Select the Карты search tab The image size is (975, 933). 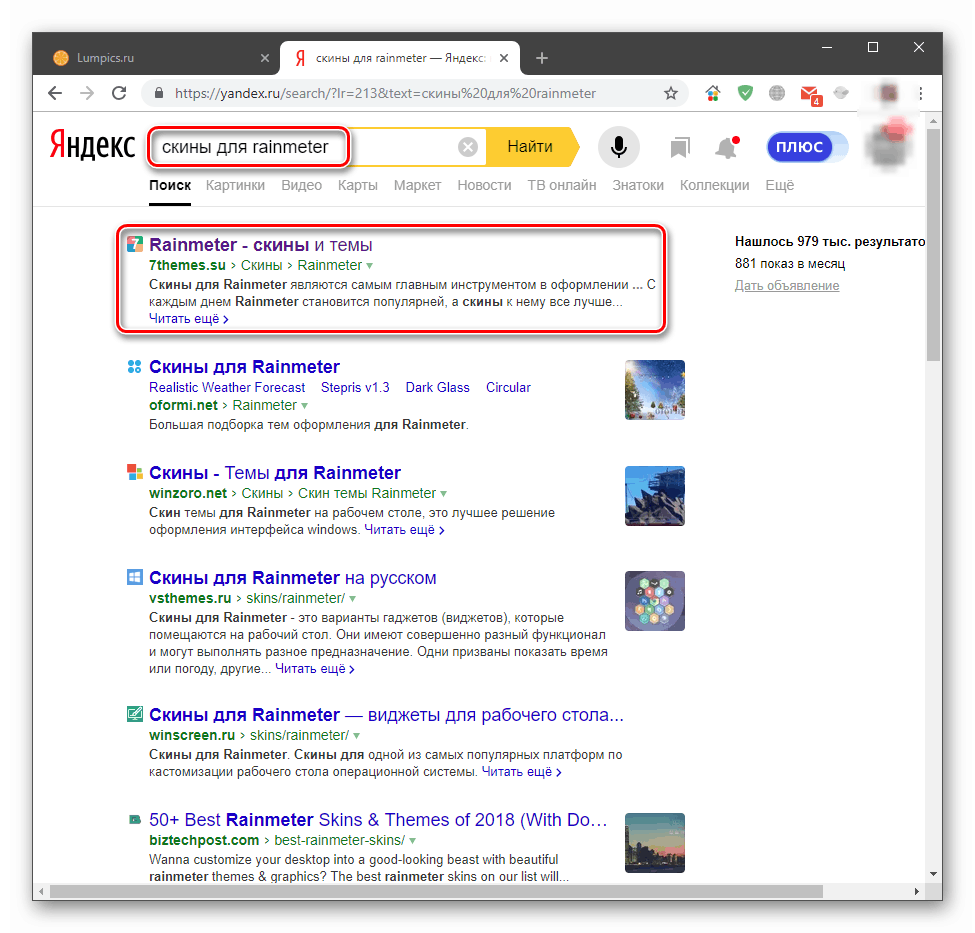click(358, 185)
